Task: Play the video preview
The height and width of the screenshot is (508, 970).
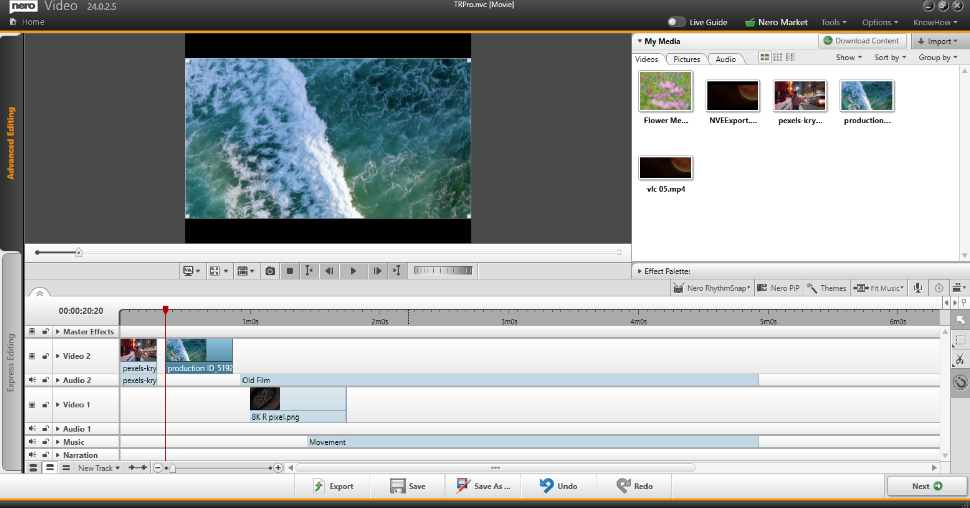Action: 353,271
